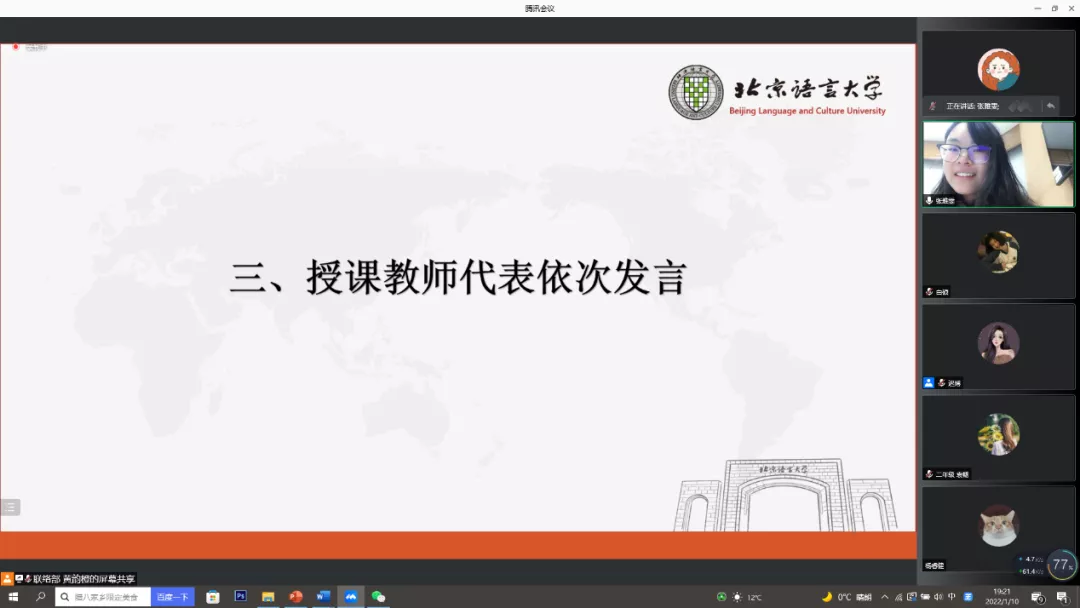The image size is (1080, 608).
Task: Click the 百度一下 search button
Action: (x=172, y=597)
